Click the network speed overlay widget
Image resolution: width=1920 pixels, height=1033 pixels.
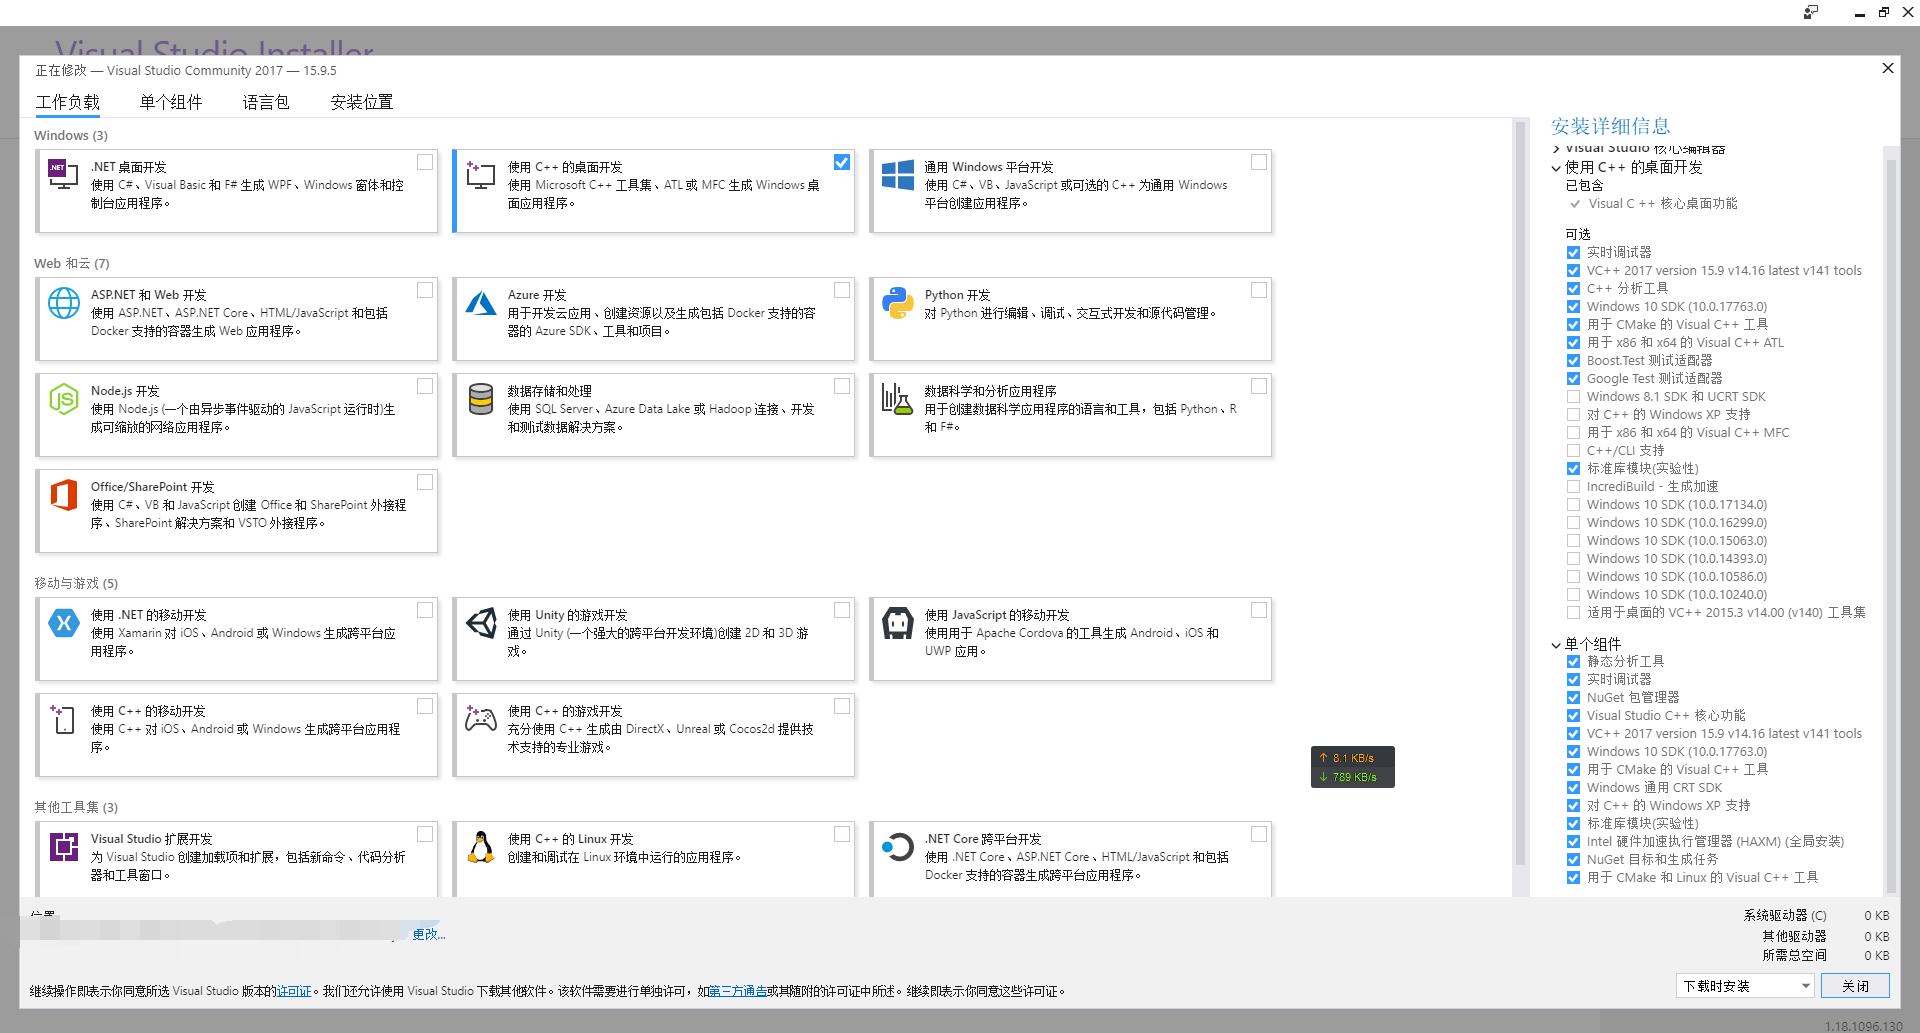point(1352,767)
